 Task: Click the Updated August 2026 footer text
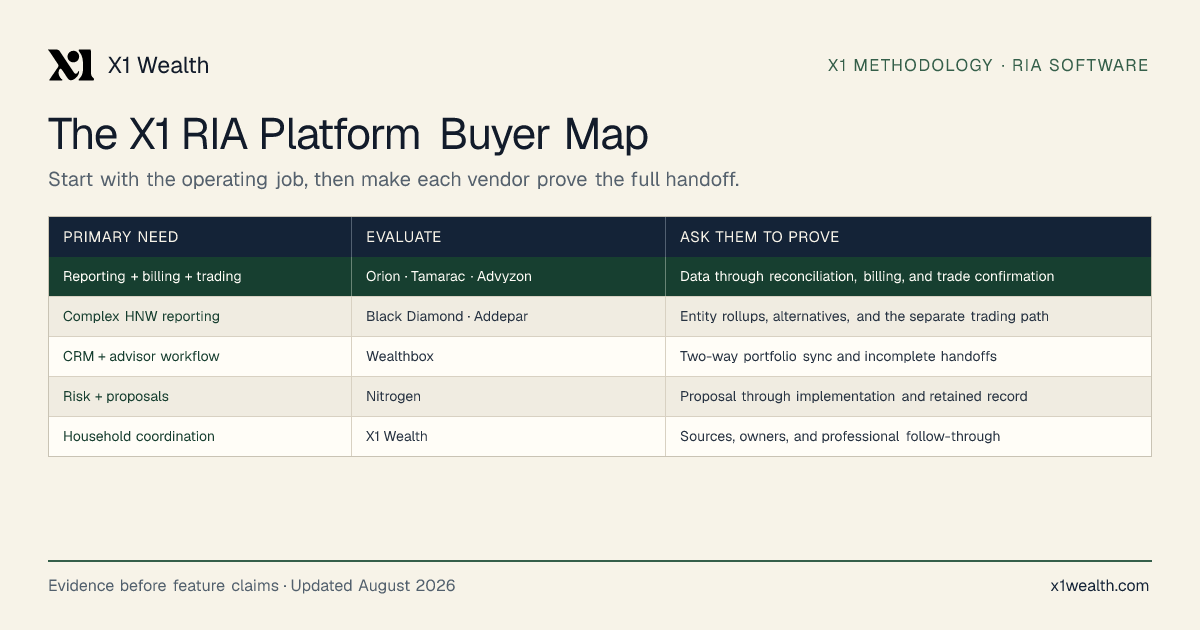pyautogui.click(x=373, y=586)
